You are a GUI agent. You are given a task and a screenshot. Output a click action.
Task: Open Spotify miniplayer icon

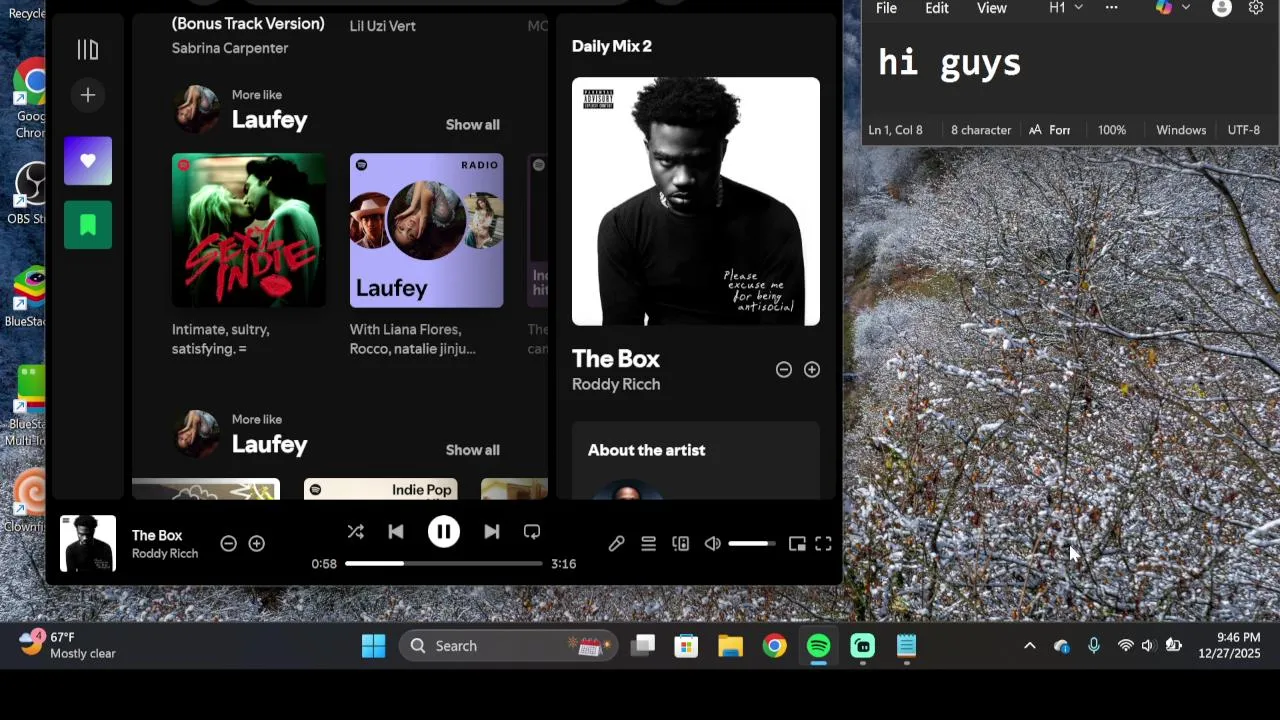coord(797,544)
